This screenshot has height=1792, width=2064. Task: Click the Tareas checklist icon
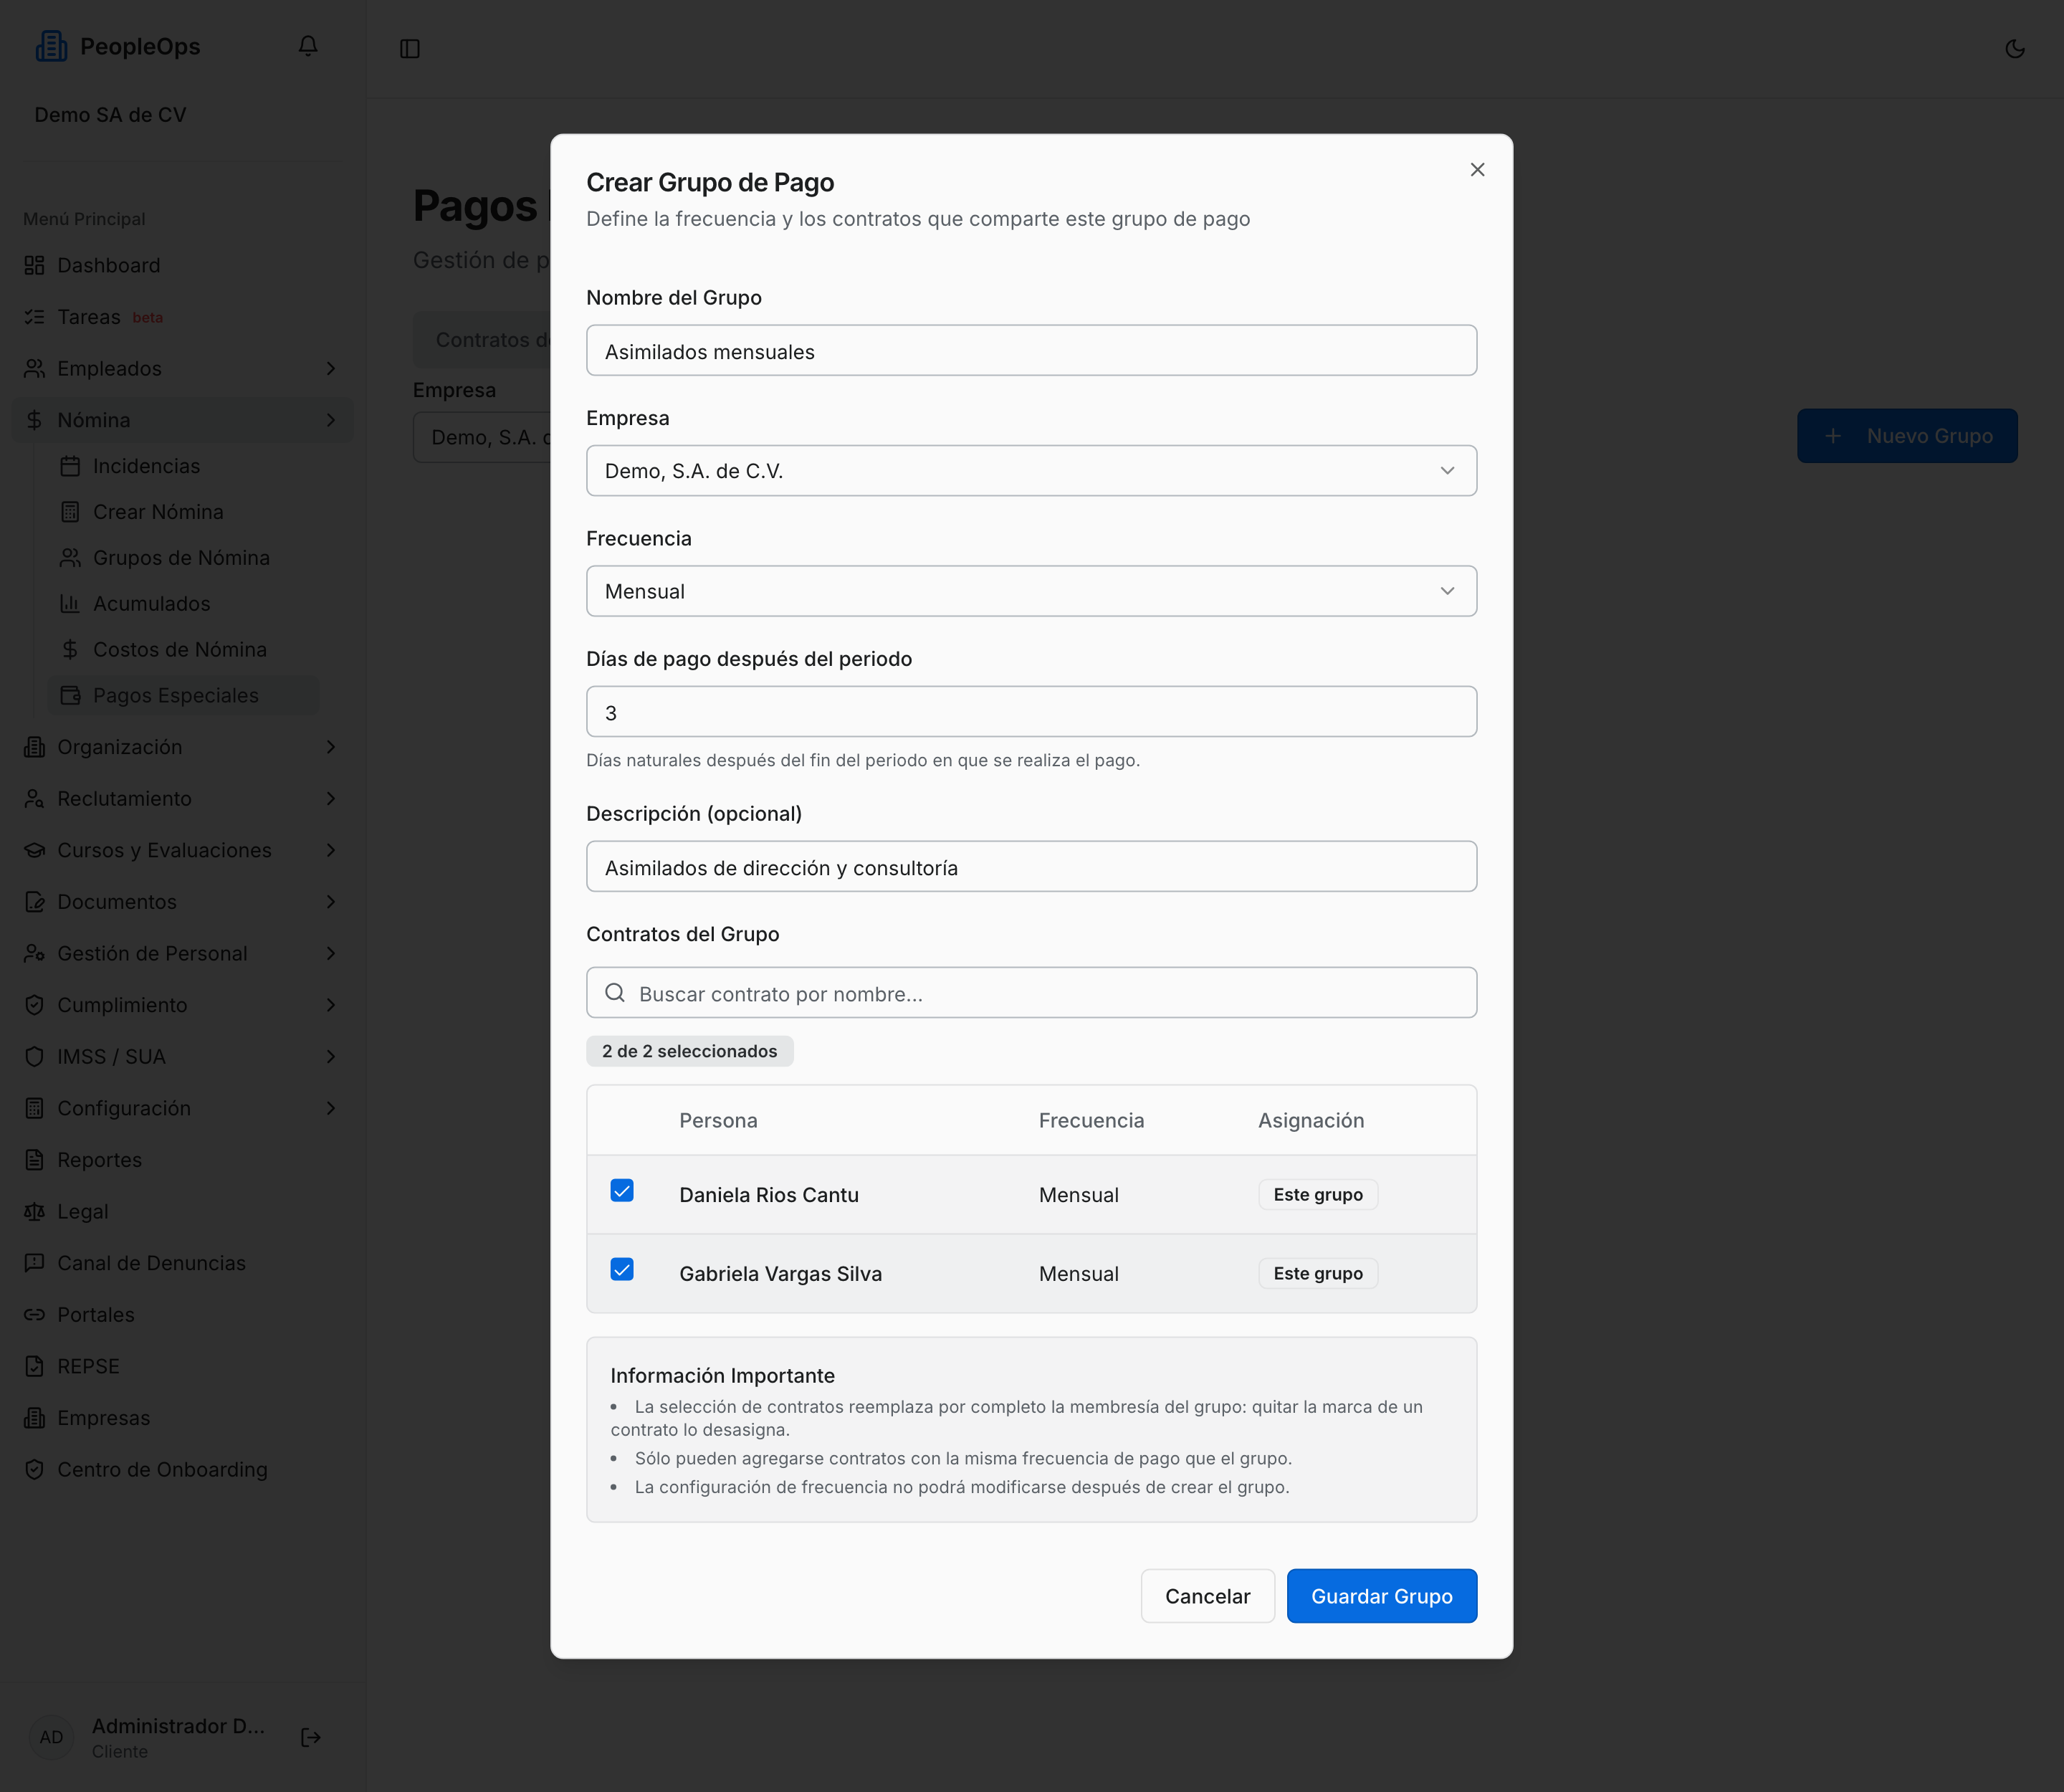point(35,317)
